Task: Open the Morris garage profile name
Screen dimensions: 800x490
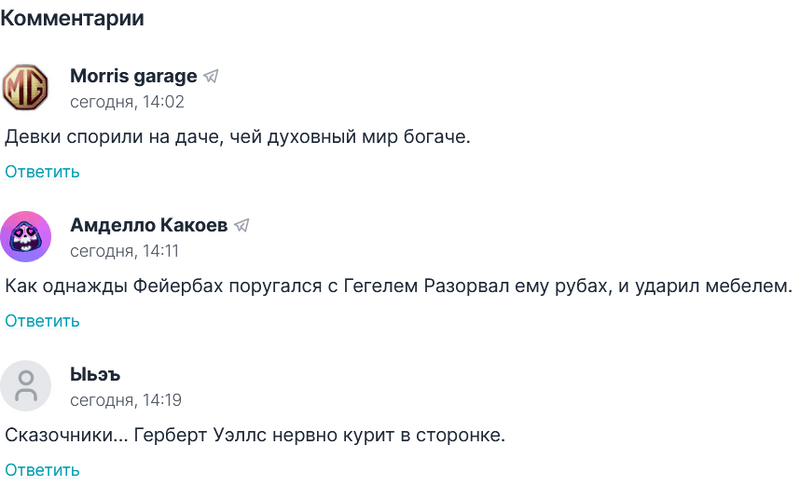Action: [x=133, y=76]
